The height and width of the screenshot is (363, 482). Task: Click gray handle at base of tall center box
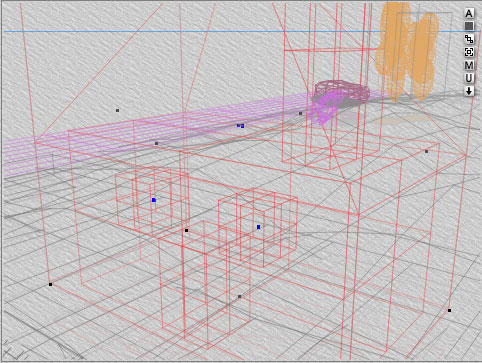click(239, 296)
